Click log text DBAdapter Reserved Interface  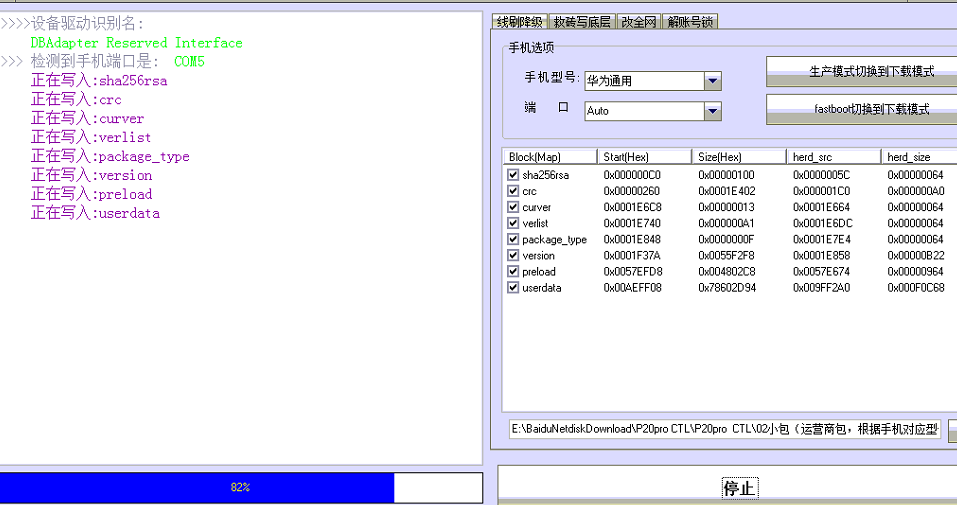pyautogui.click(x=136, y=43)
